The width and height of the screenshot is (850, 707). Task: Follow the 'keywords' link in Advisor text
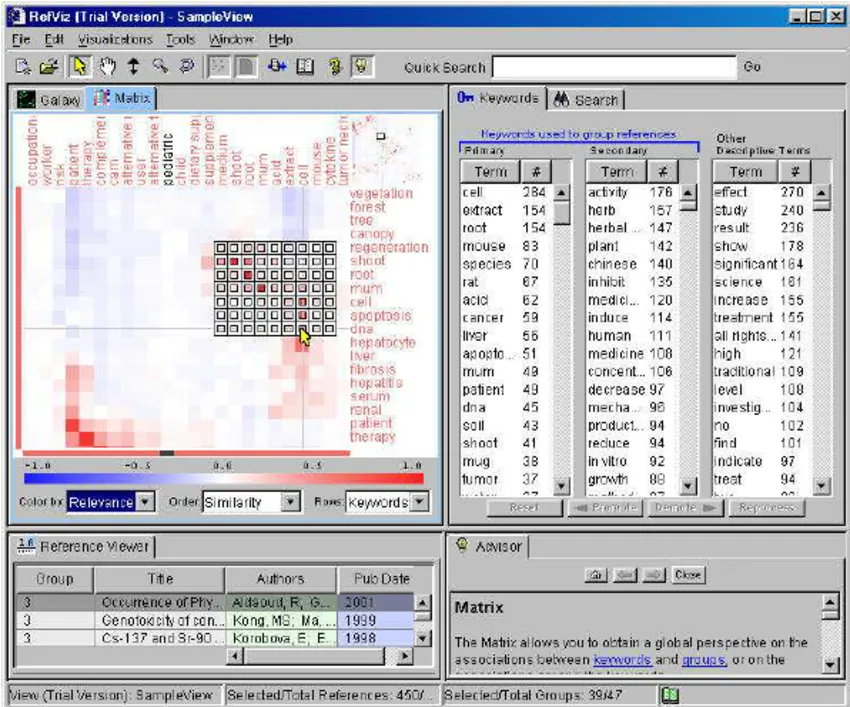click(x=622, y=660)
